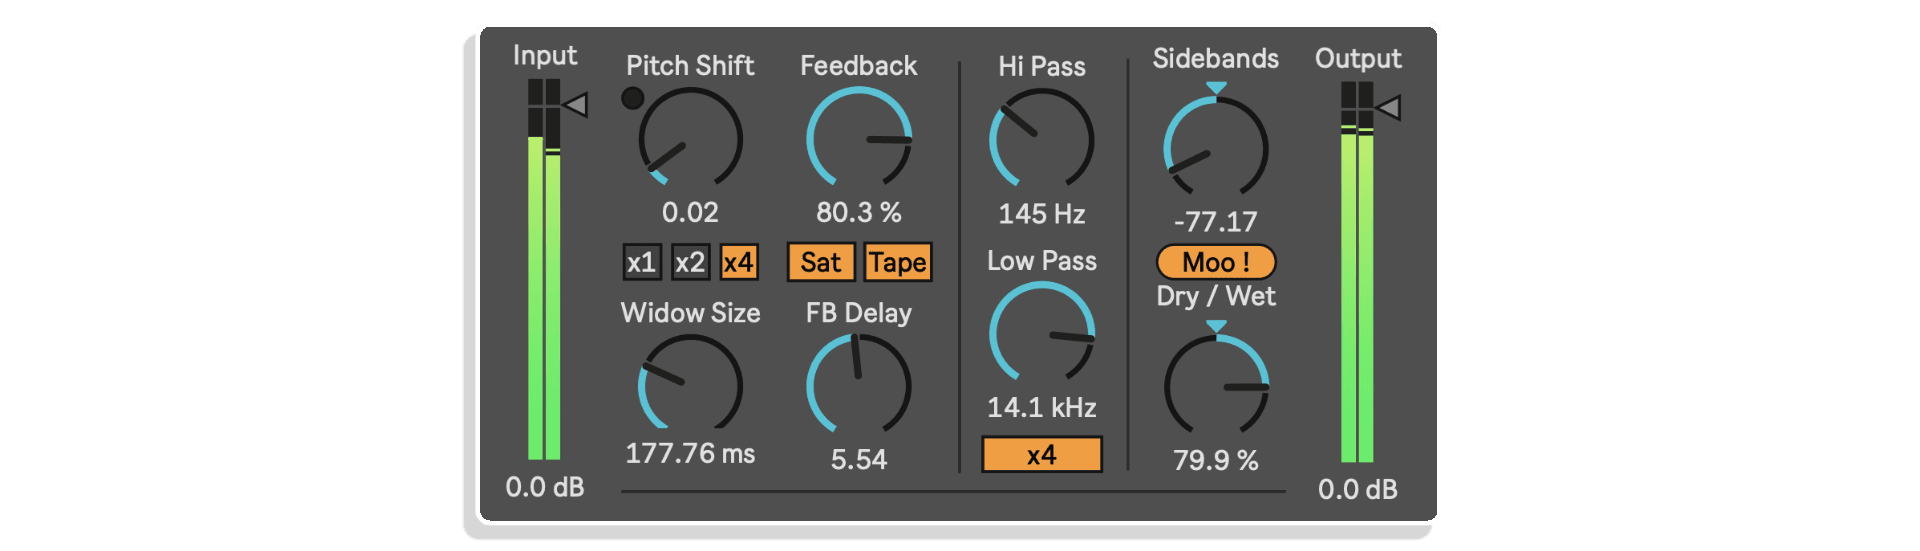Click the Feedback knob at 80.3 %
Screen dimensions: 1920x551
[859, 139]
